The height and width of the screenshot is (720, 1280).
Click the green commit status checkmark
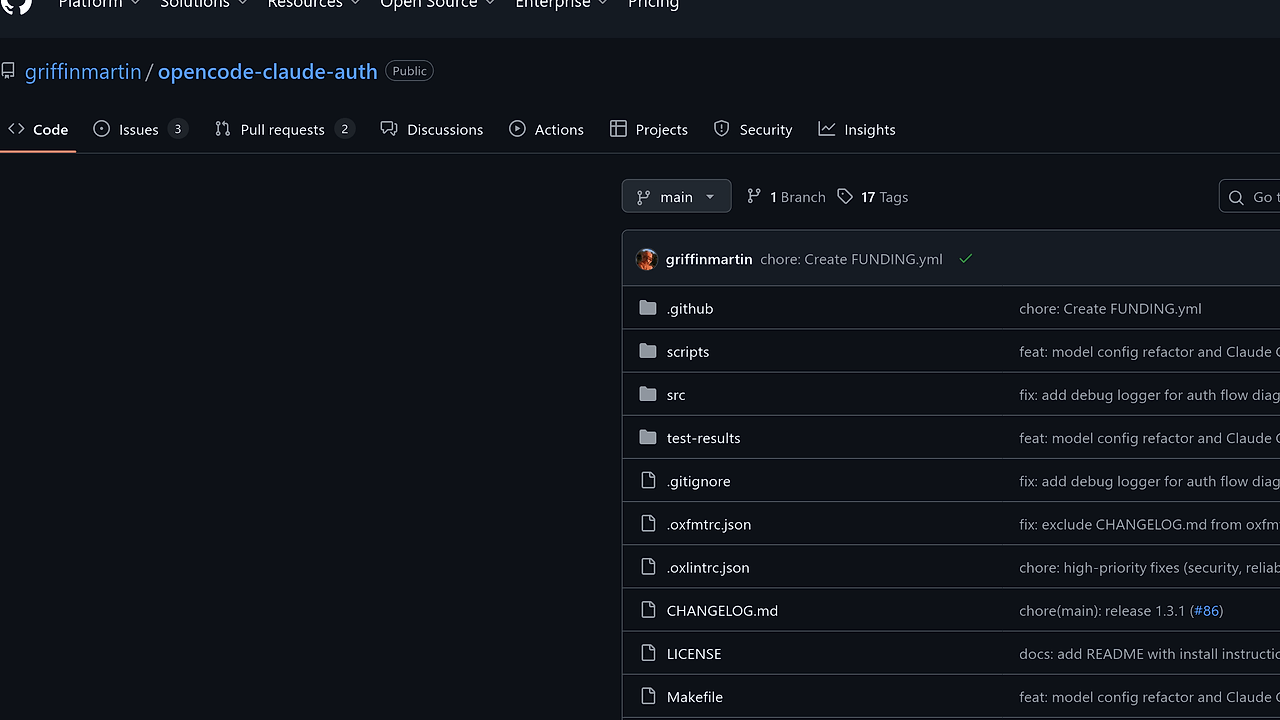tap(966, 259)
